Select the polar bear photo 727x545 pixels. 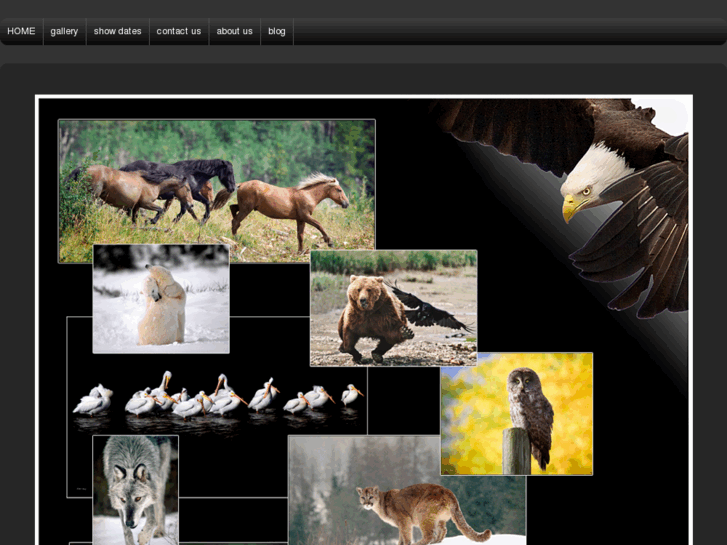160,300
